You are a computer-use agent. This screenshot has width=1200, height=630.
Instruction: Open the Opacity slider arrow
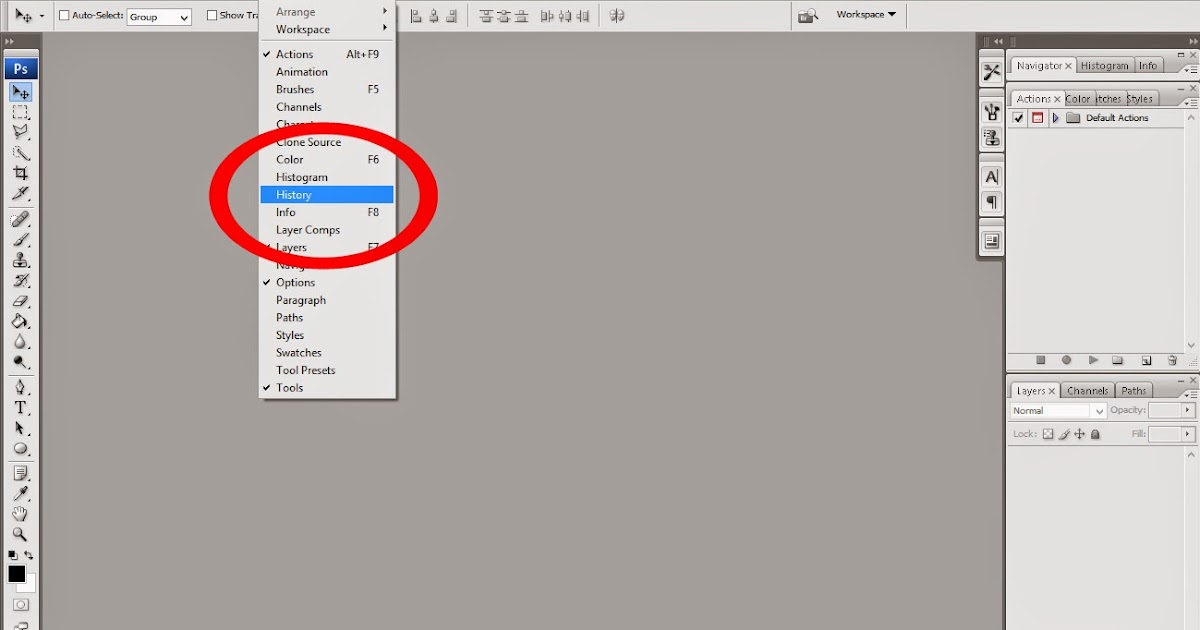1188,411
